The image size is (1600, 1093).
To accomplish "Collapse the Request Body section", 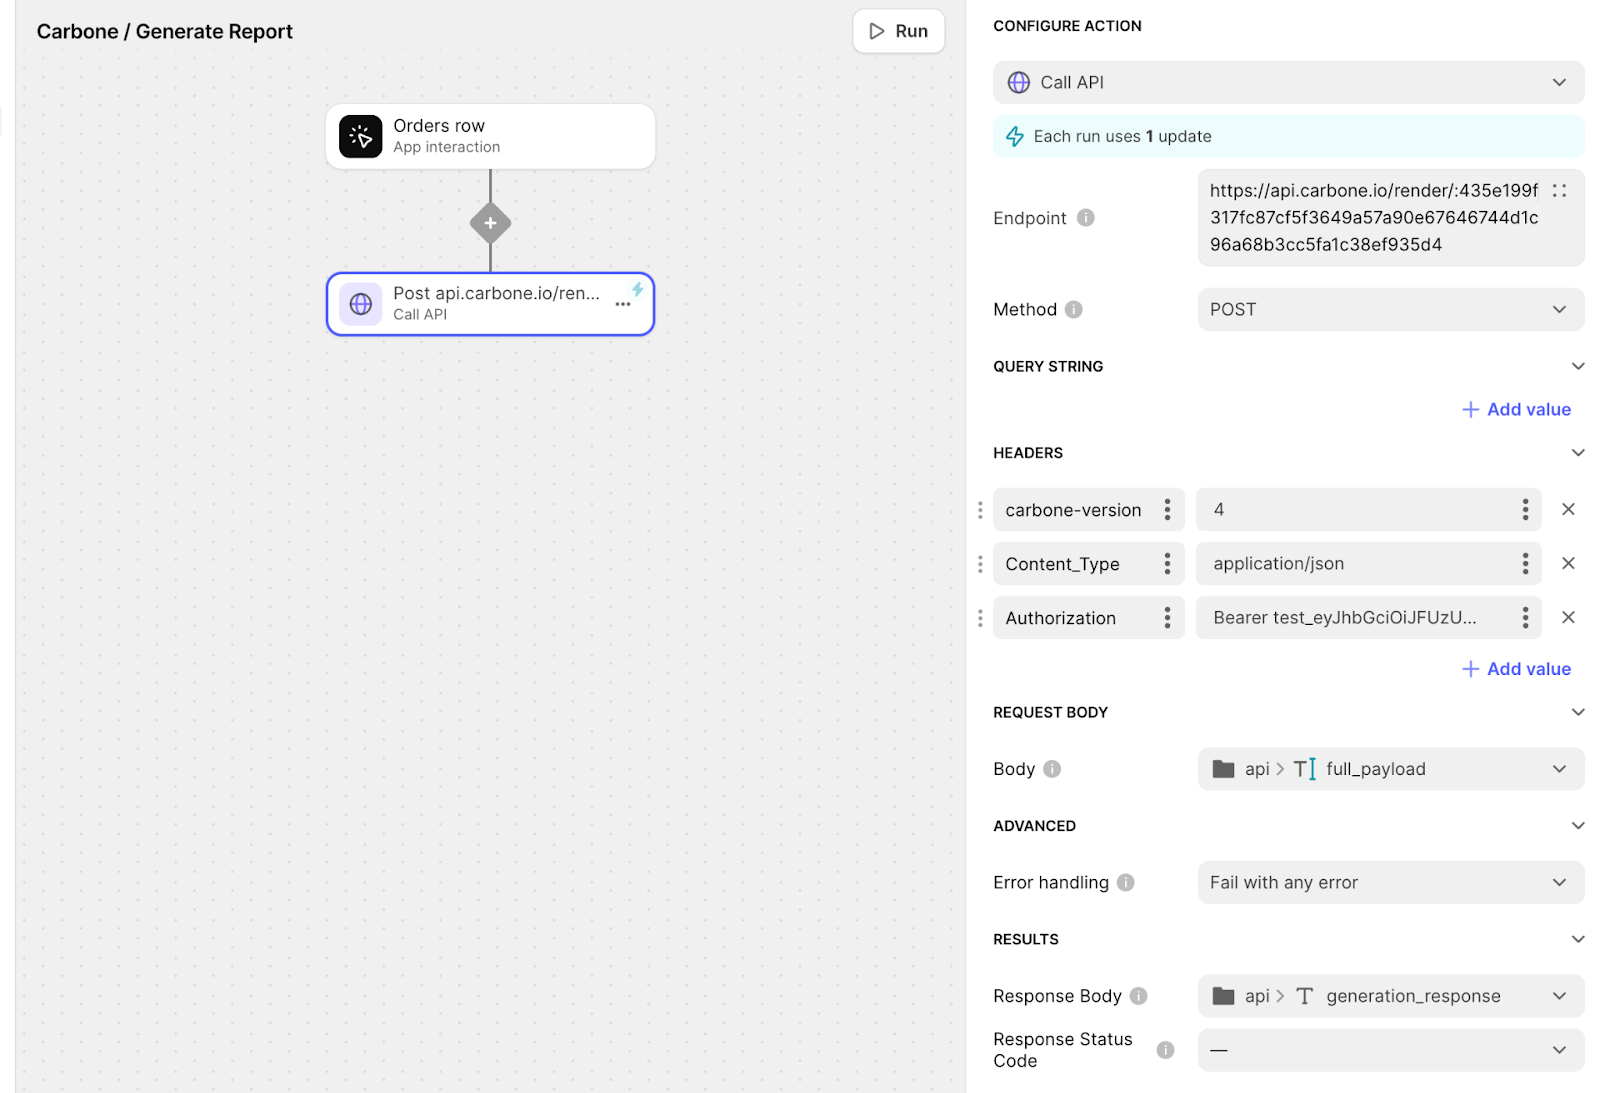I will 1578,712.
